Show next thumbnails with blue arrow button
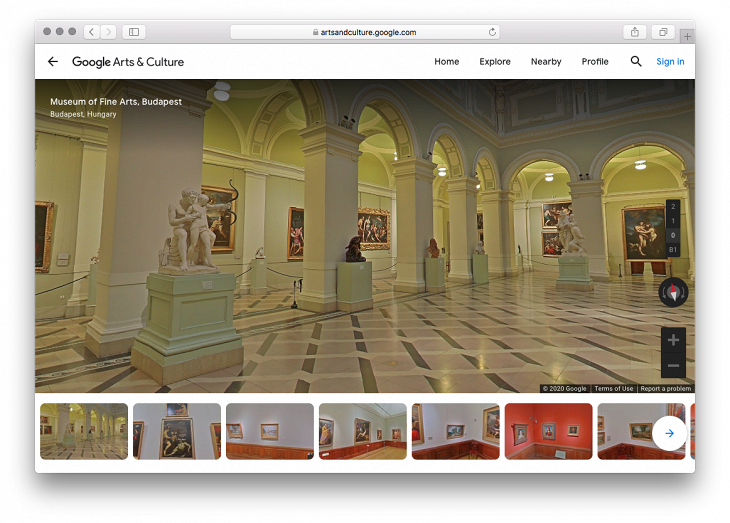This screenshot has height=523, width=730. tap(669, 433)
